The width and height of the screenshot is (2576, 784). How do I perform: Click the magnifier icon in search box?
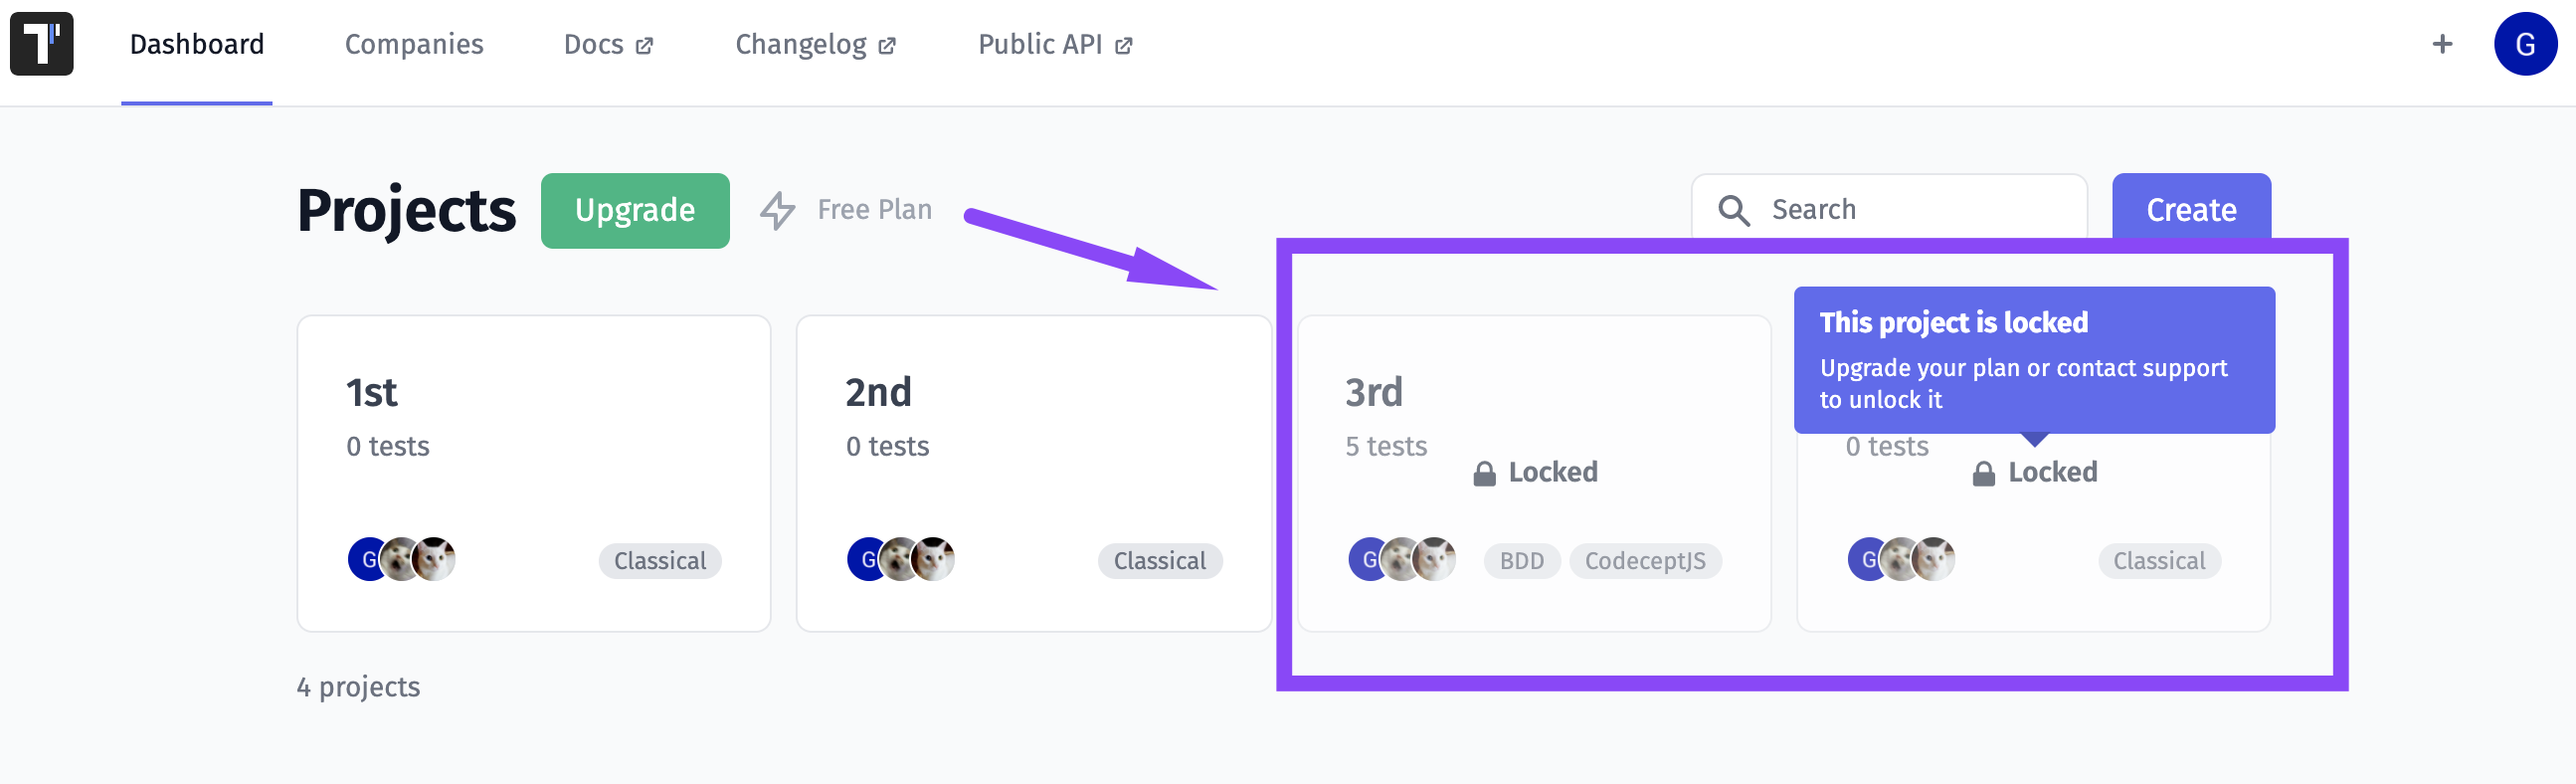(1733, 210)
